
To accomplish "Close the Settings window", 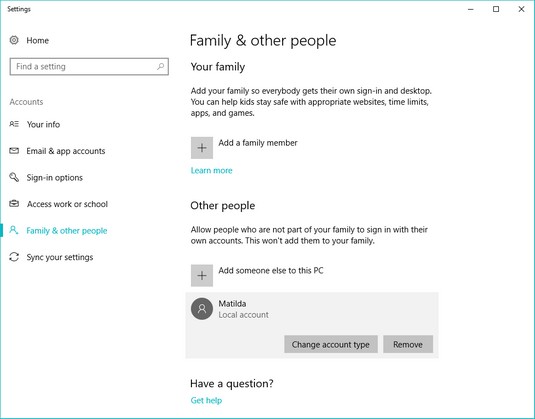I will tap(521, 9).
